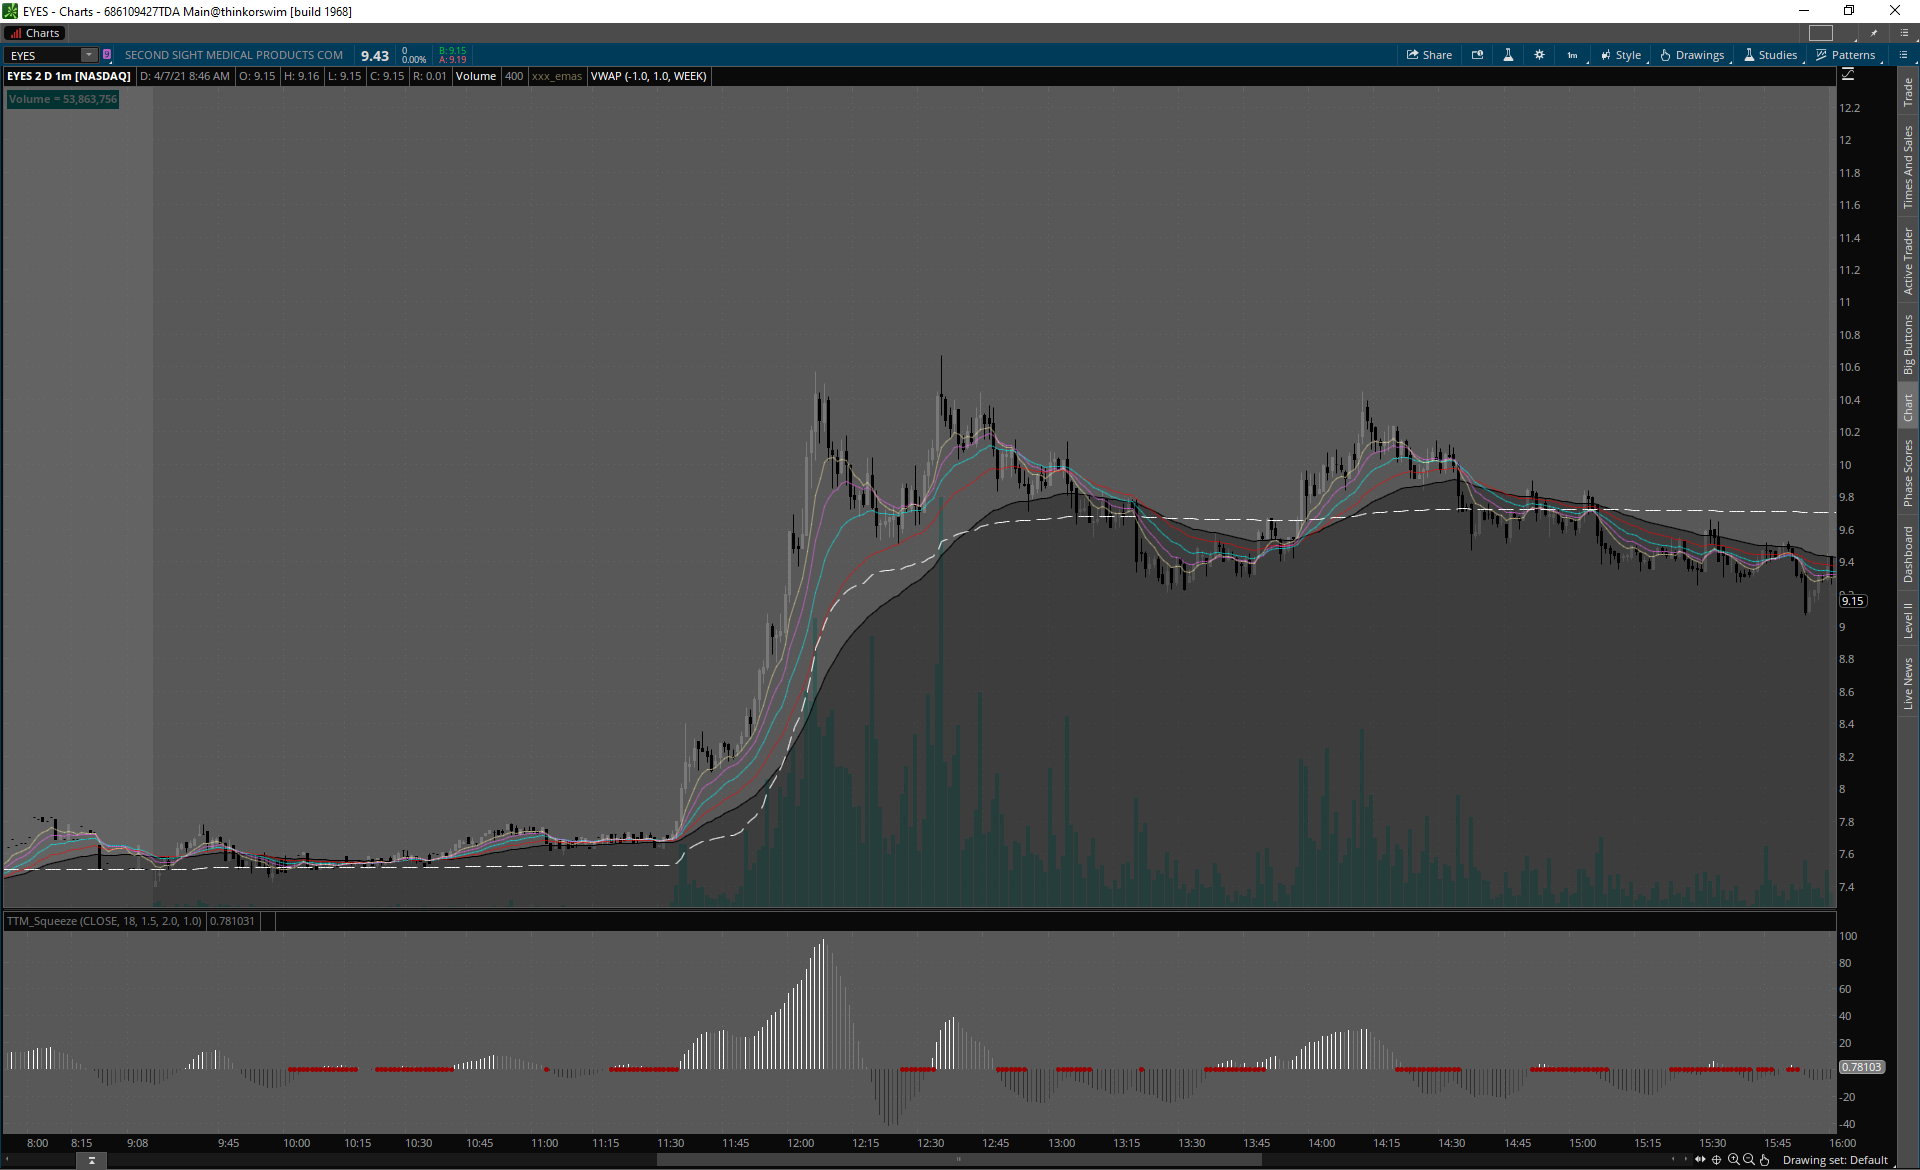Click the chart alert icon beside Share
The height and width of the screenshot is (1170, 1920).
[x=1477, y=55]
